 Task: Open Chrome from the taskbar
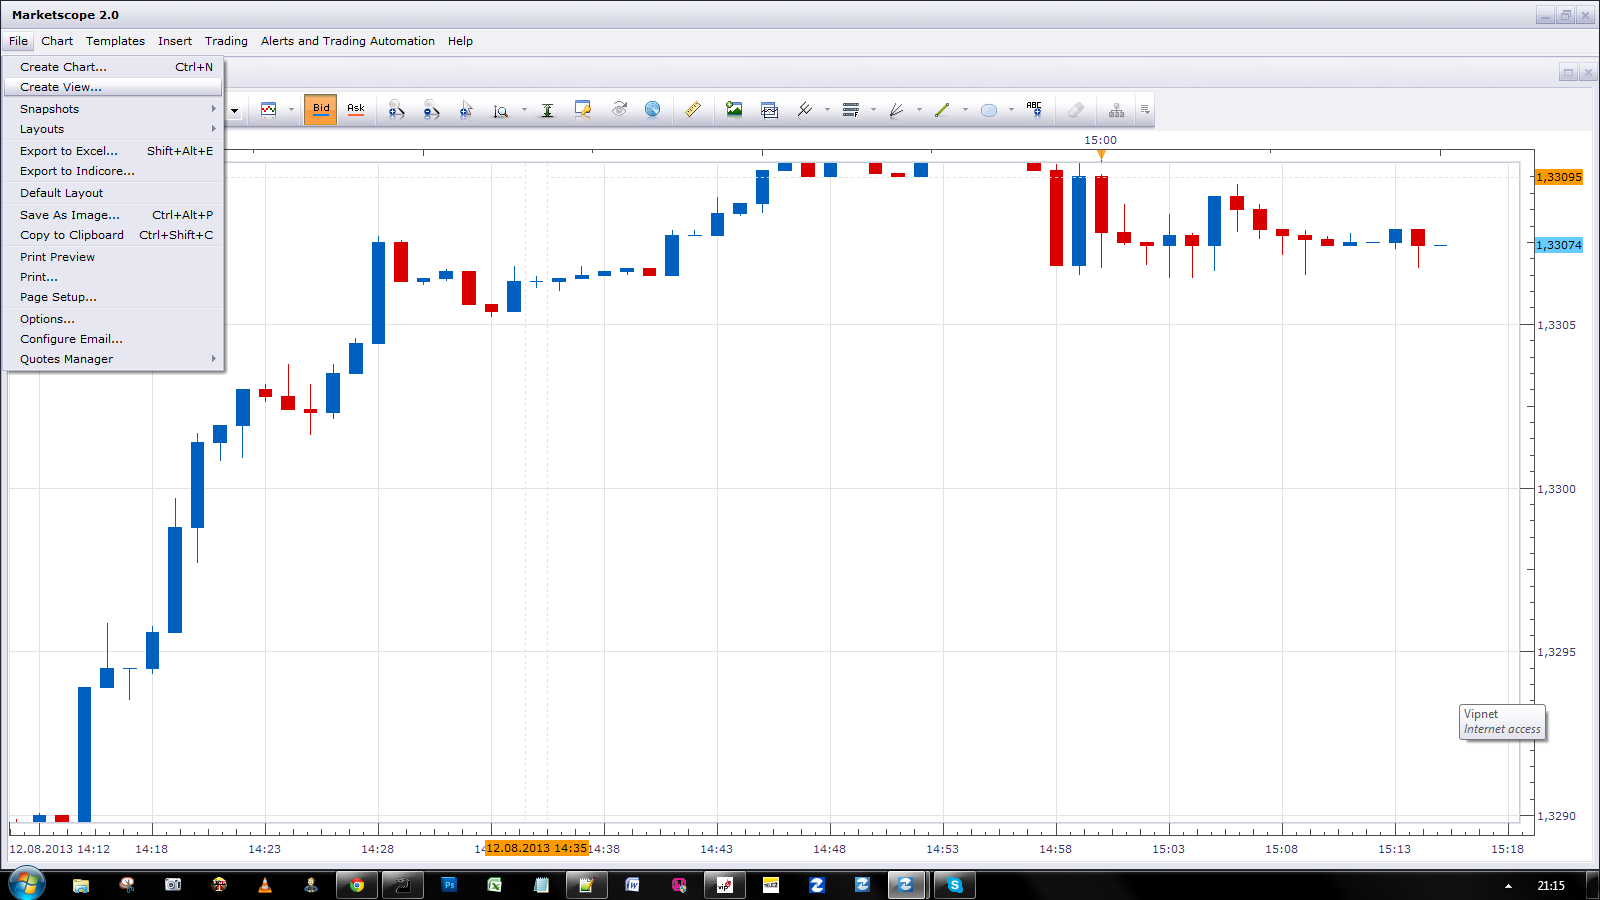tap(357, 885)
